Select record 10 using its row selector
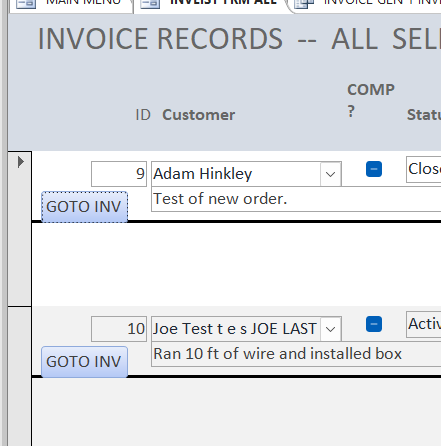441x446 pixels. (x=20, y=376)
